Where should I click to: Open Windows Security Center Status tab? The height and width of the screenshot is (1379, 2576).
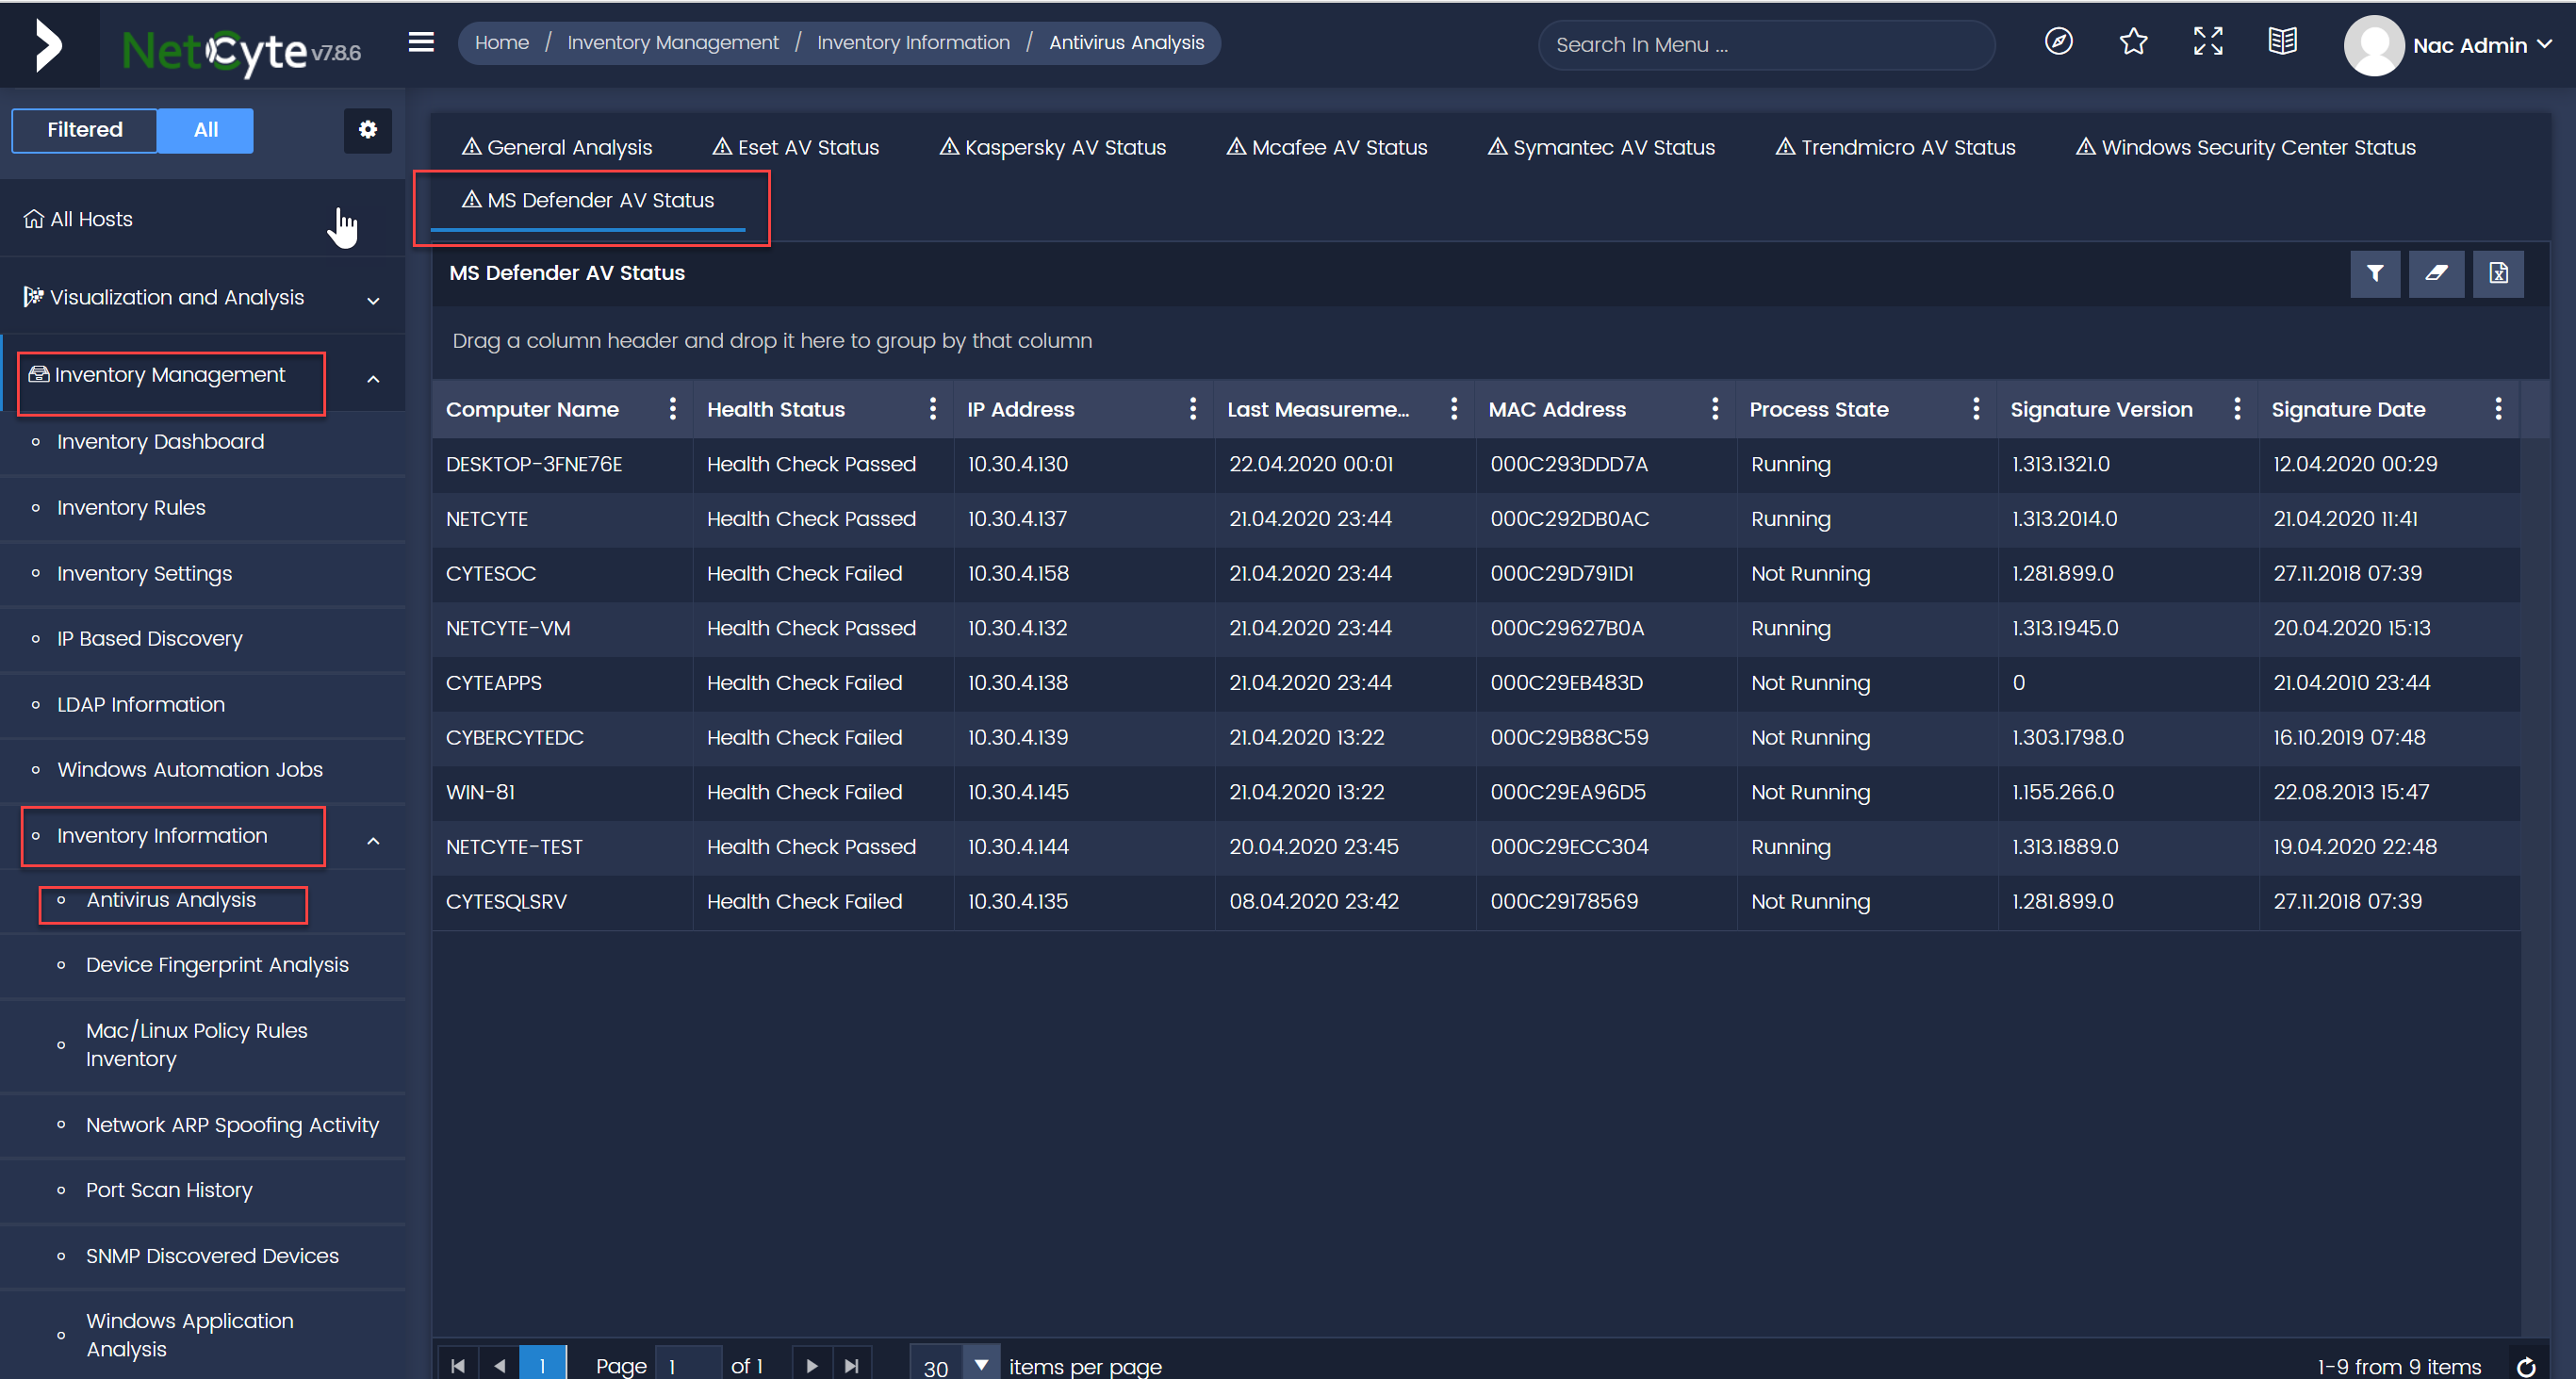(2246, 147)
